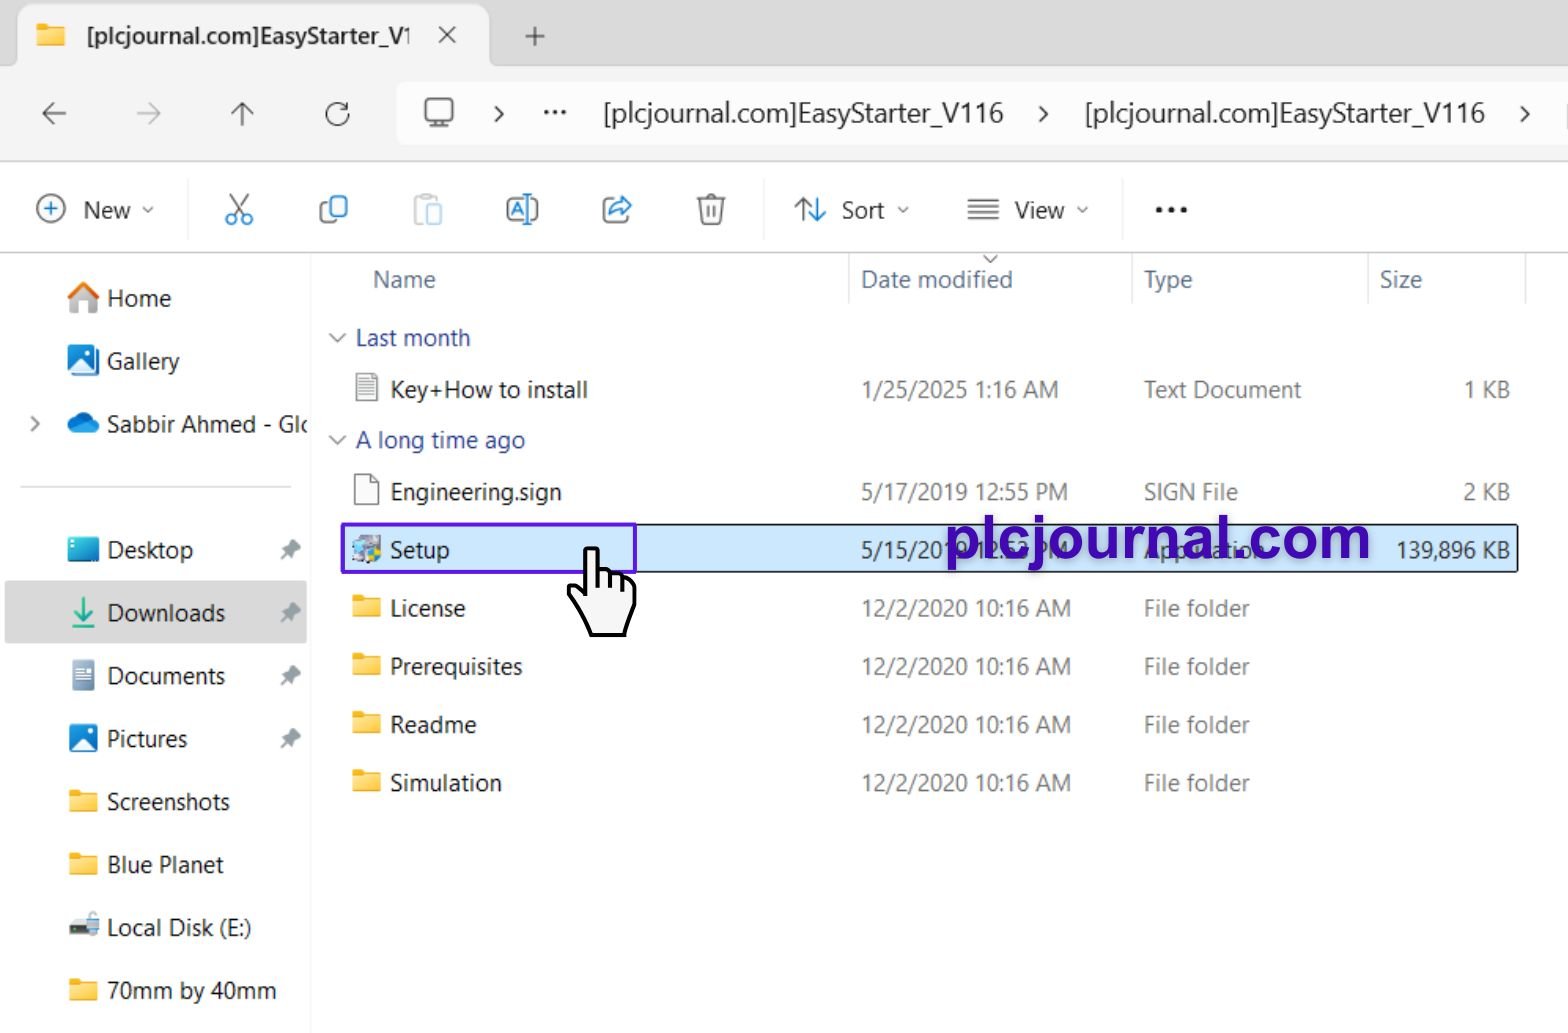Click the SIGN File type cell

[1190, 492]
